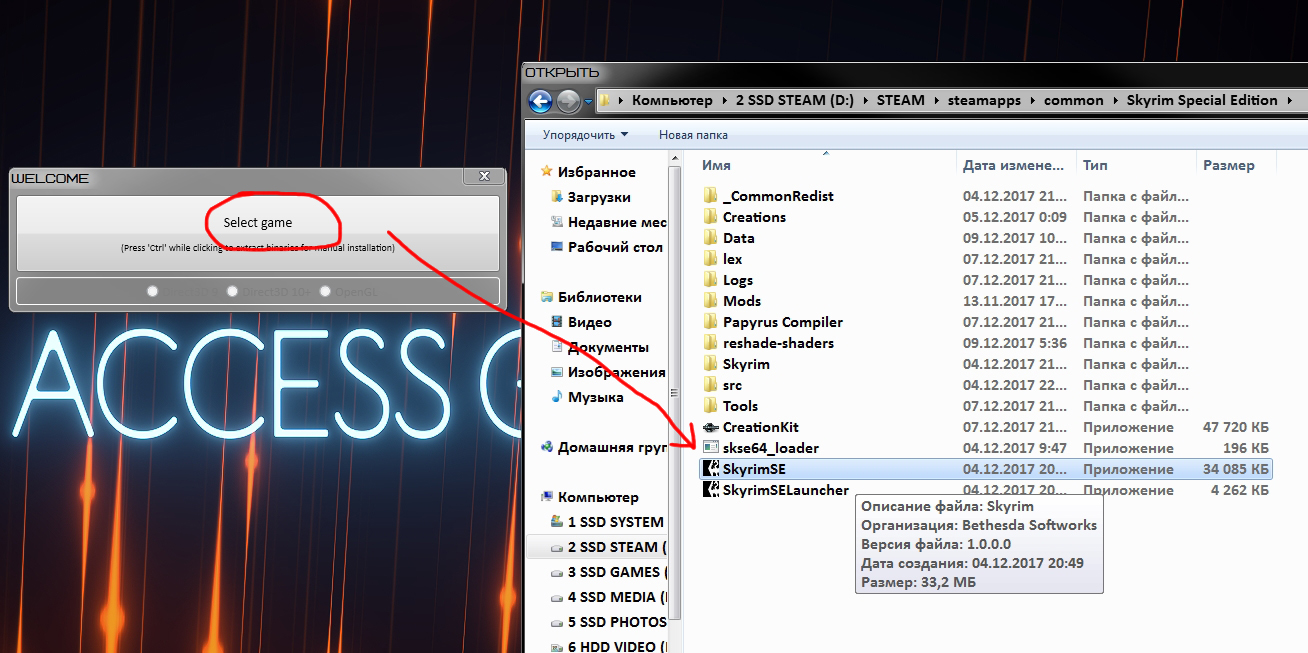This screenshot has height=653, width=1308.
Task: Select the Direct3D 10+ radio button
Action: [232, 291]
